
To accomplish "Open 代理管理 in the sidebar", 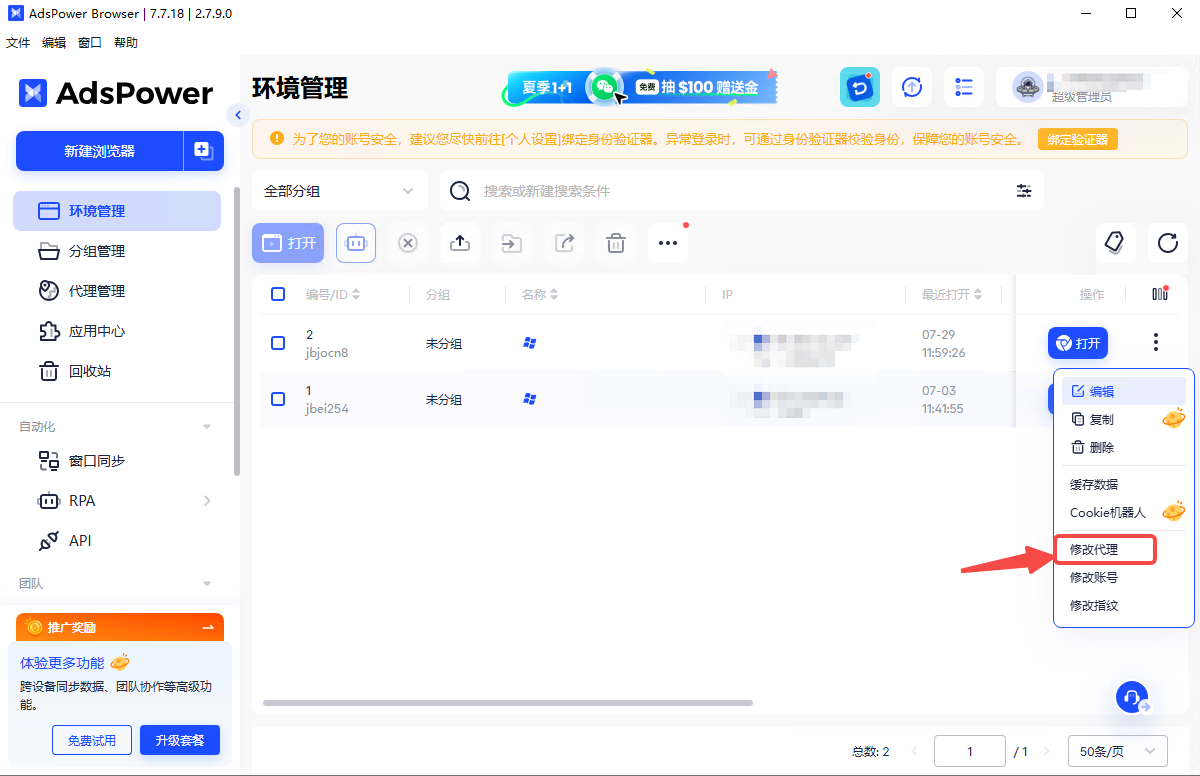I will click(x=97, y=291).
